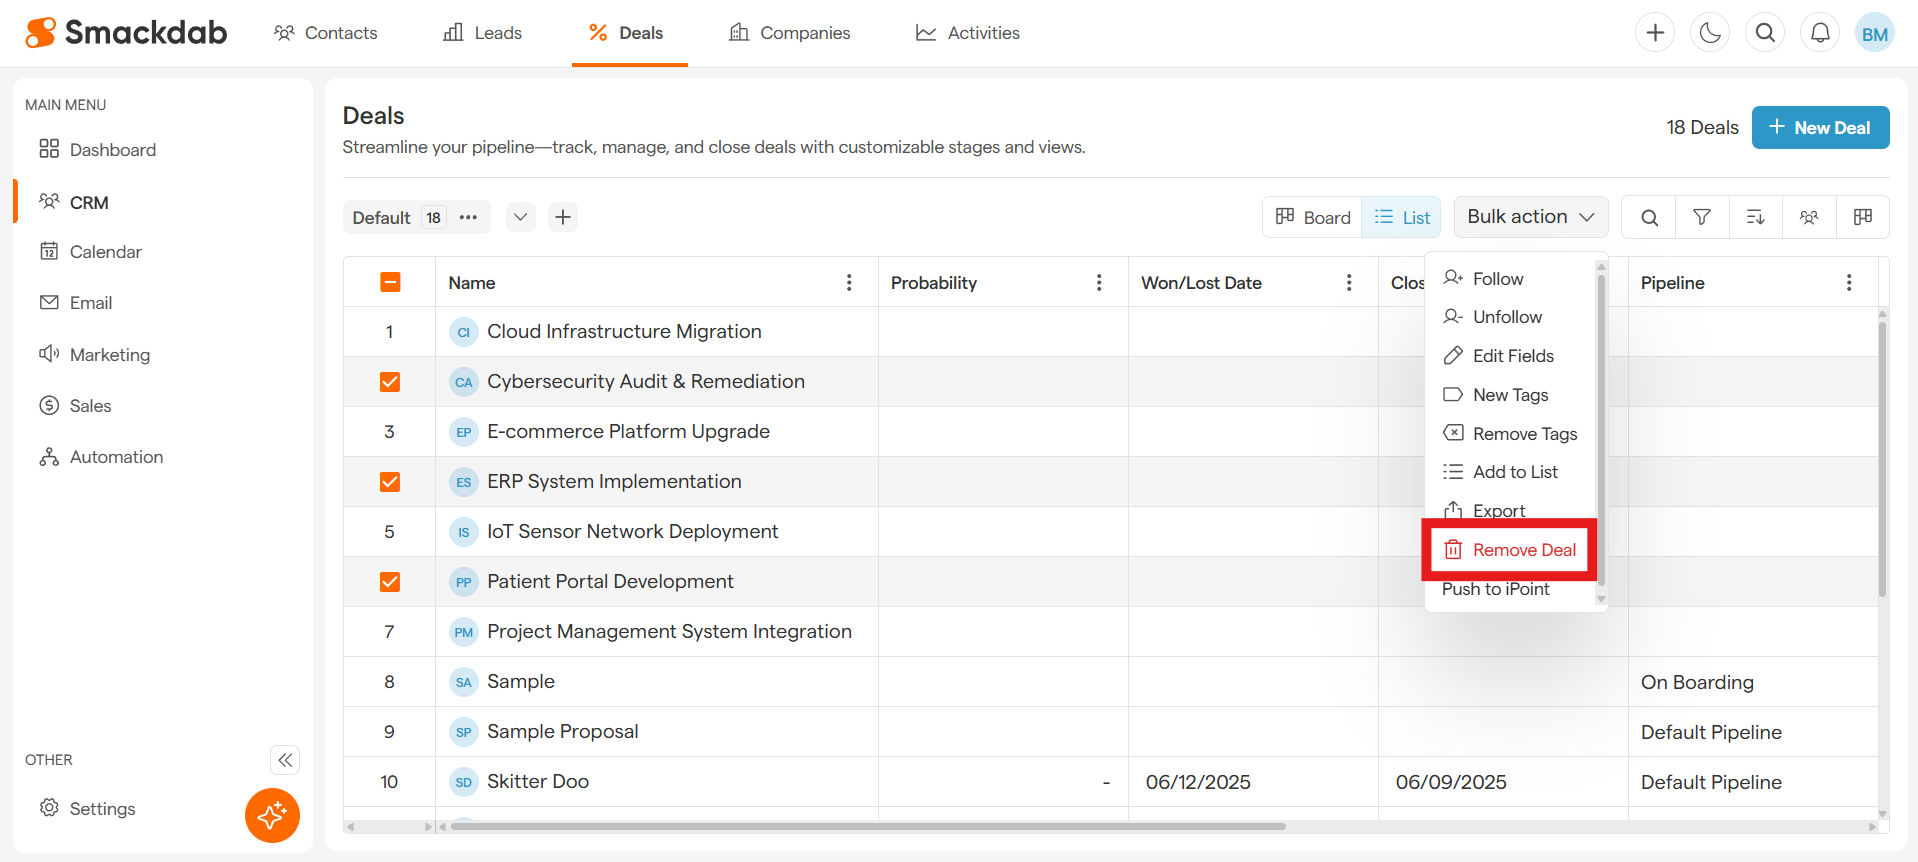Uncheck Cybersecurity Audit & Remediation row
Screen dimensions: 1918x862
pyautogui.click(x=390, y=382)
